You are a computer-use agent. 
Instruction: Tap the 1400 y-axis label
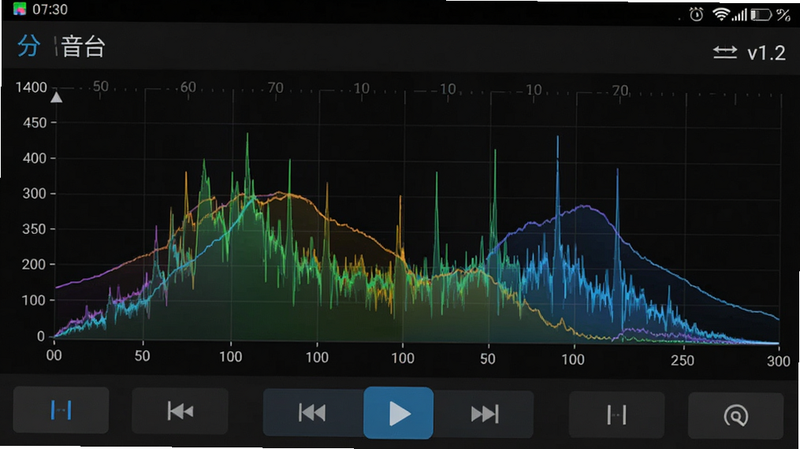[31, 88]
